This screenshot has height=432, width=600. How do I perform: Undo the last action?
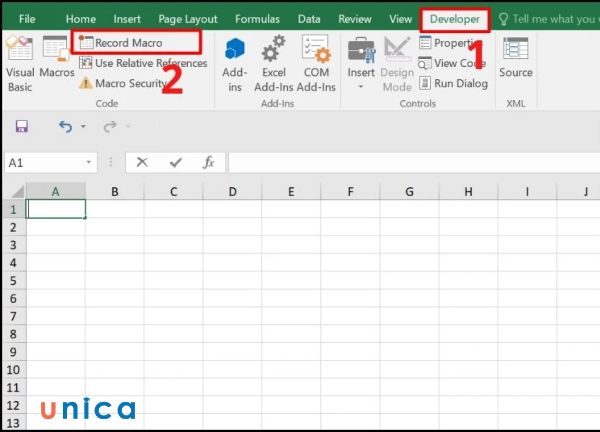coord(65,126)
